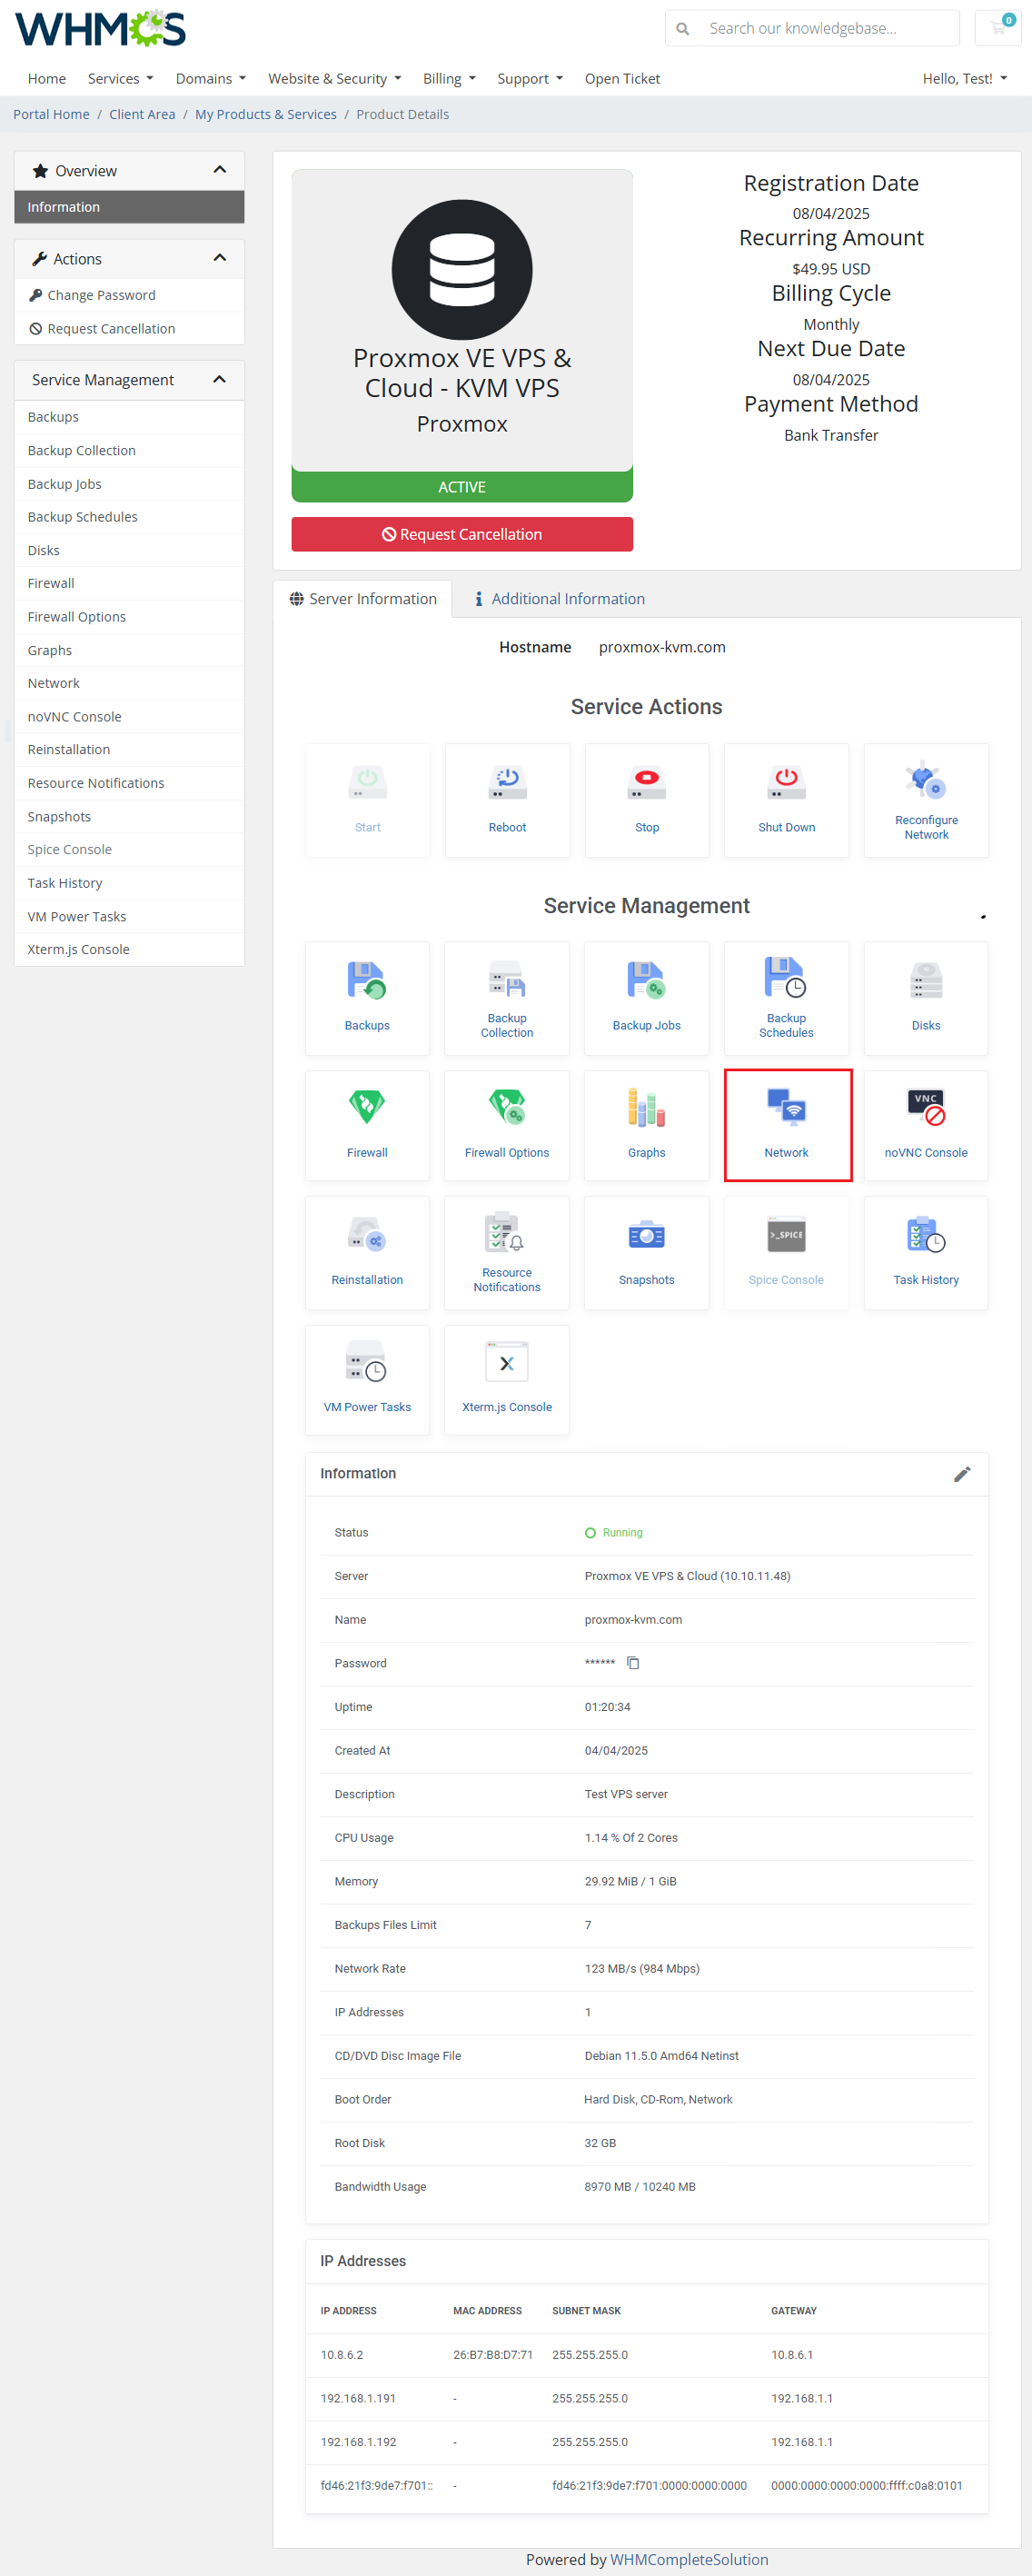Click the Reboot service action icon

507,783
